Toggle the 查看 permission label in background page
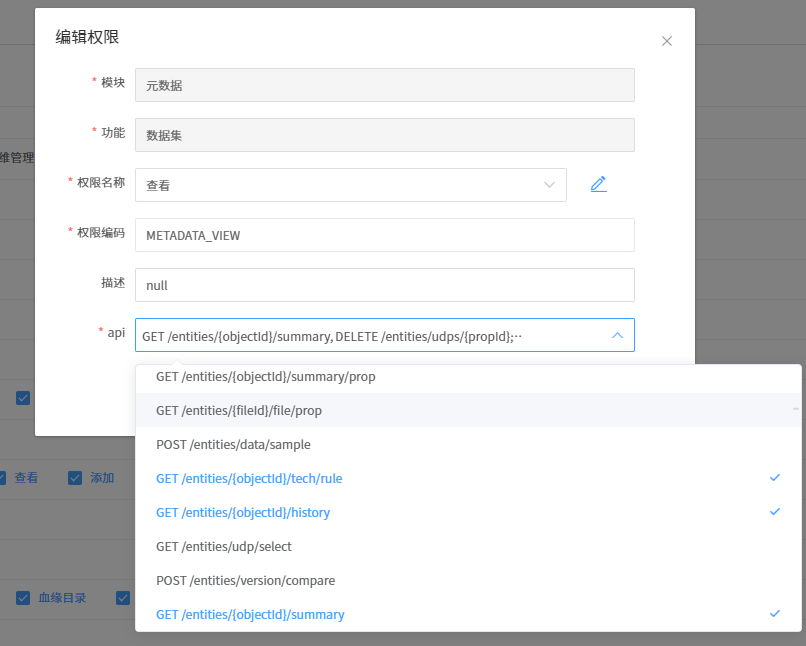Screen dimensions: 806x646 tap(26, 478)
